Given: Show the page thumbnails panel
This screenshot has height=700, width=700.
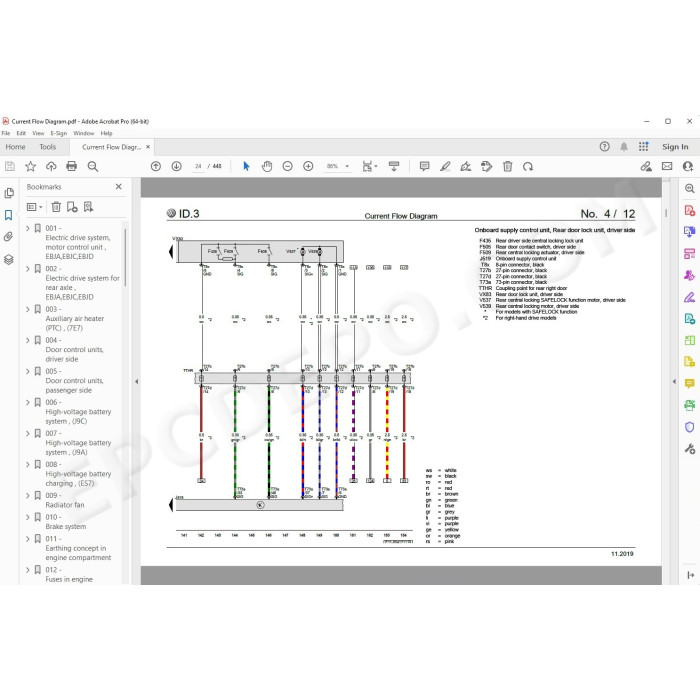Looking at the screenshot, I should [x=9, y=193].
